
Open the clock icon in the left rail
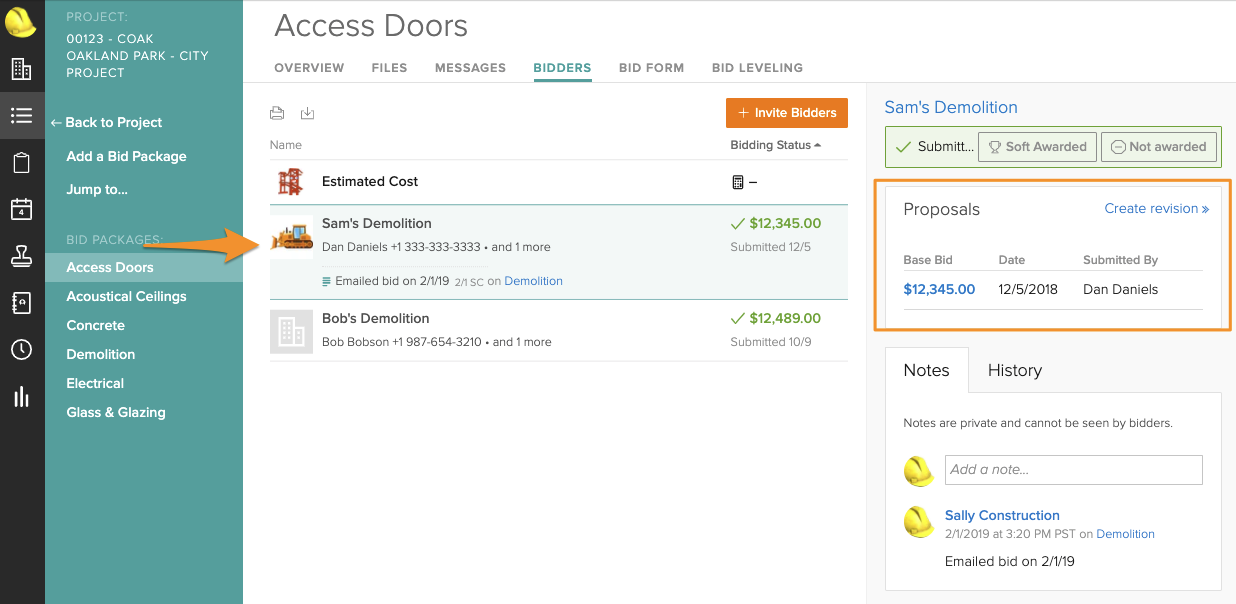(x=21, y=350)
